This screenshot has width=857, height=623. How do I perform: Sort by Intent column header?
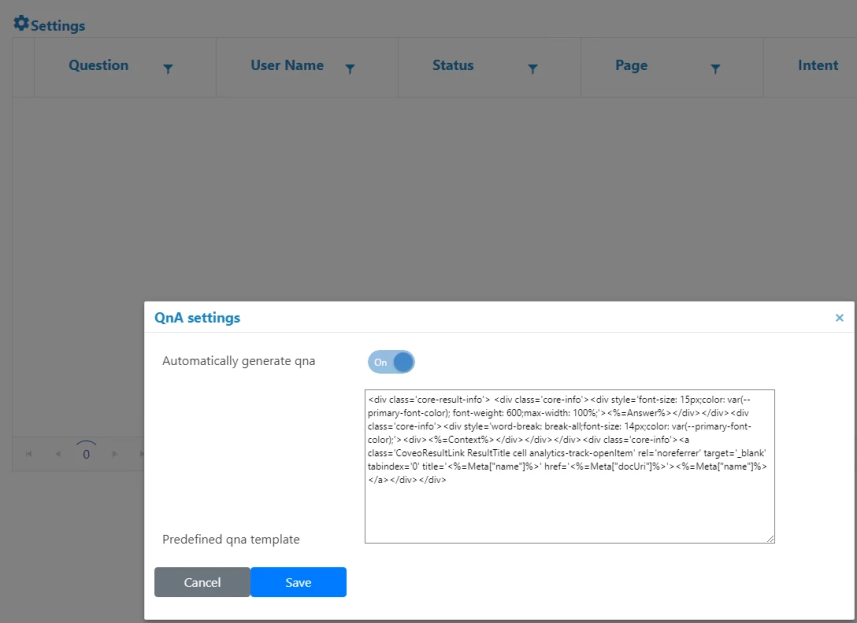[817, 66]
